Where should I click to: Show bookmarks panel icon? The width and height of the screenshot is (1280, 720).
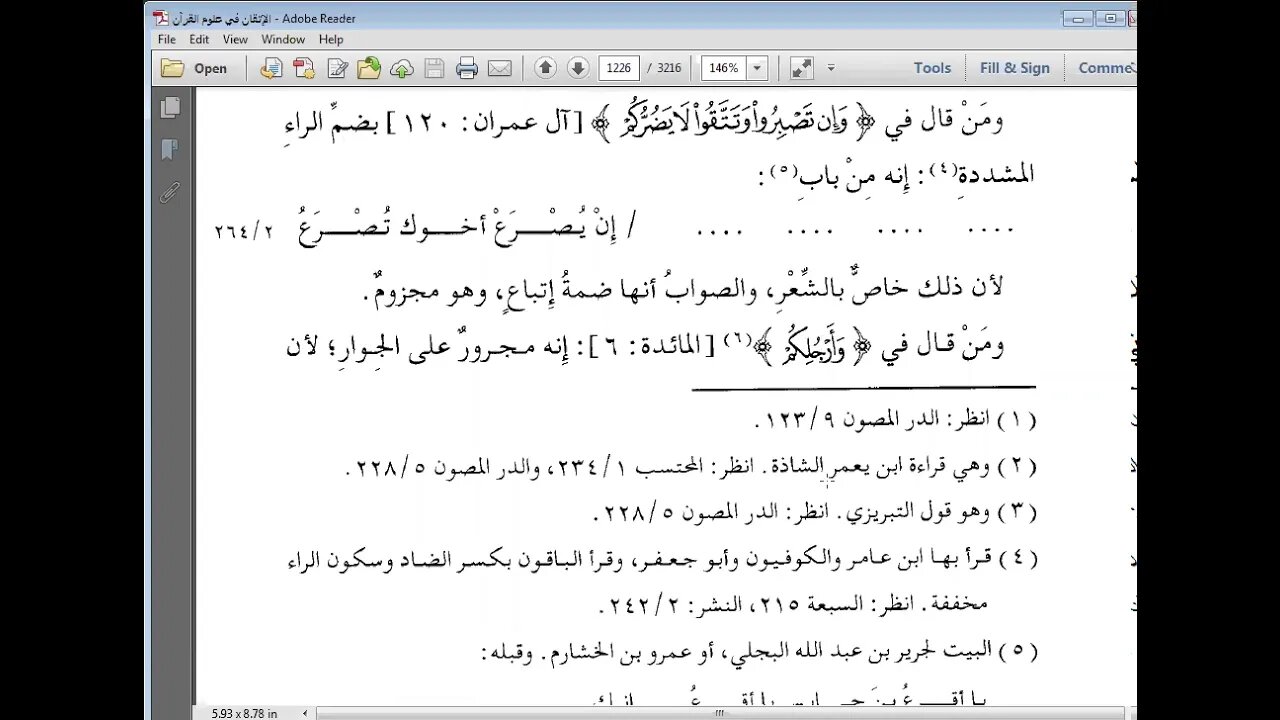(x=170, y=150)
